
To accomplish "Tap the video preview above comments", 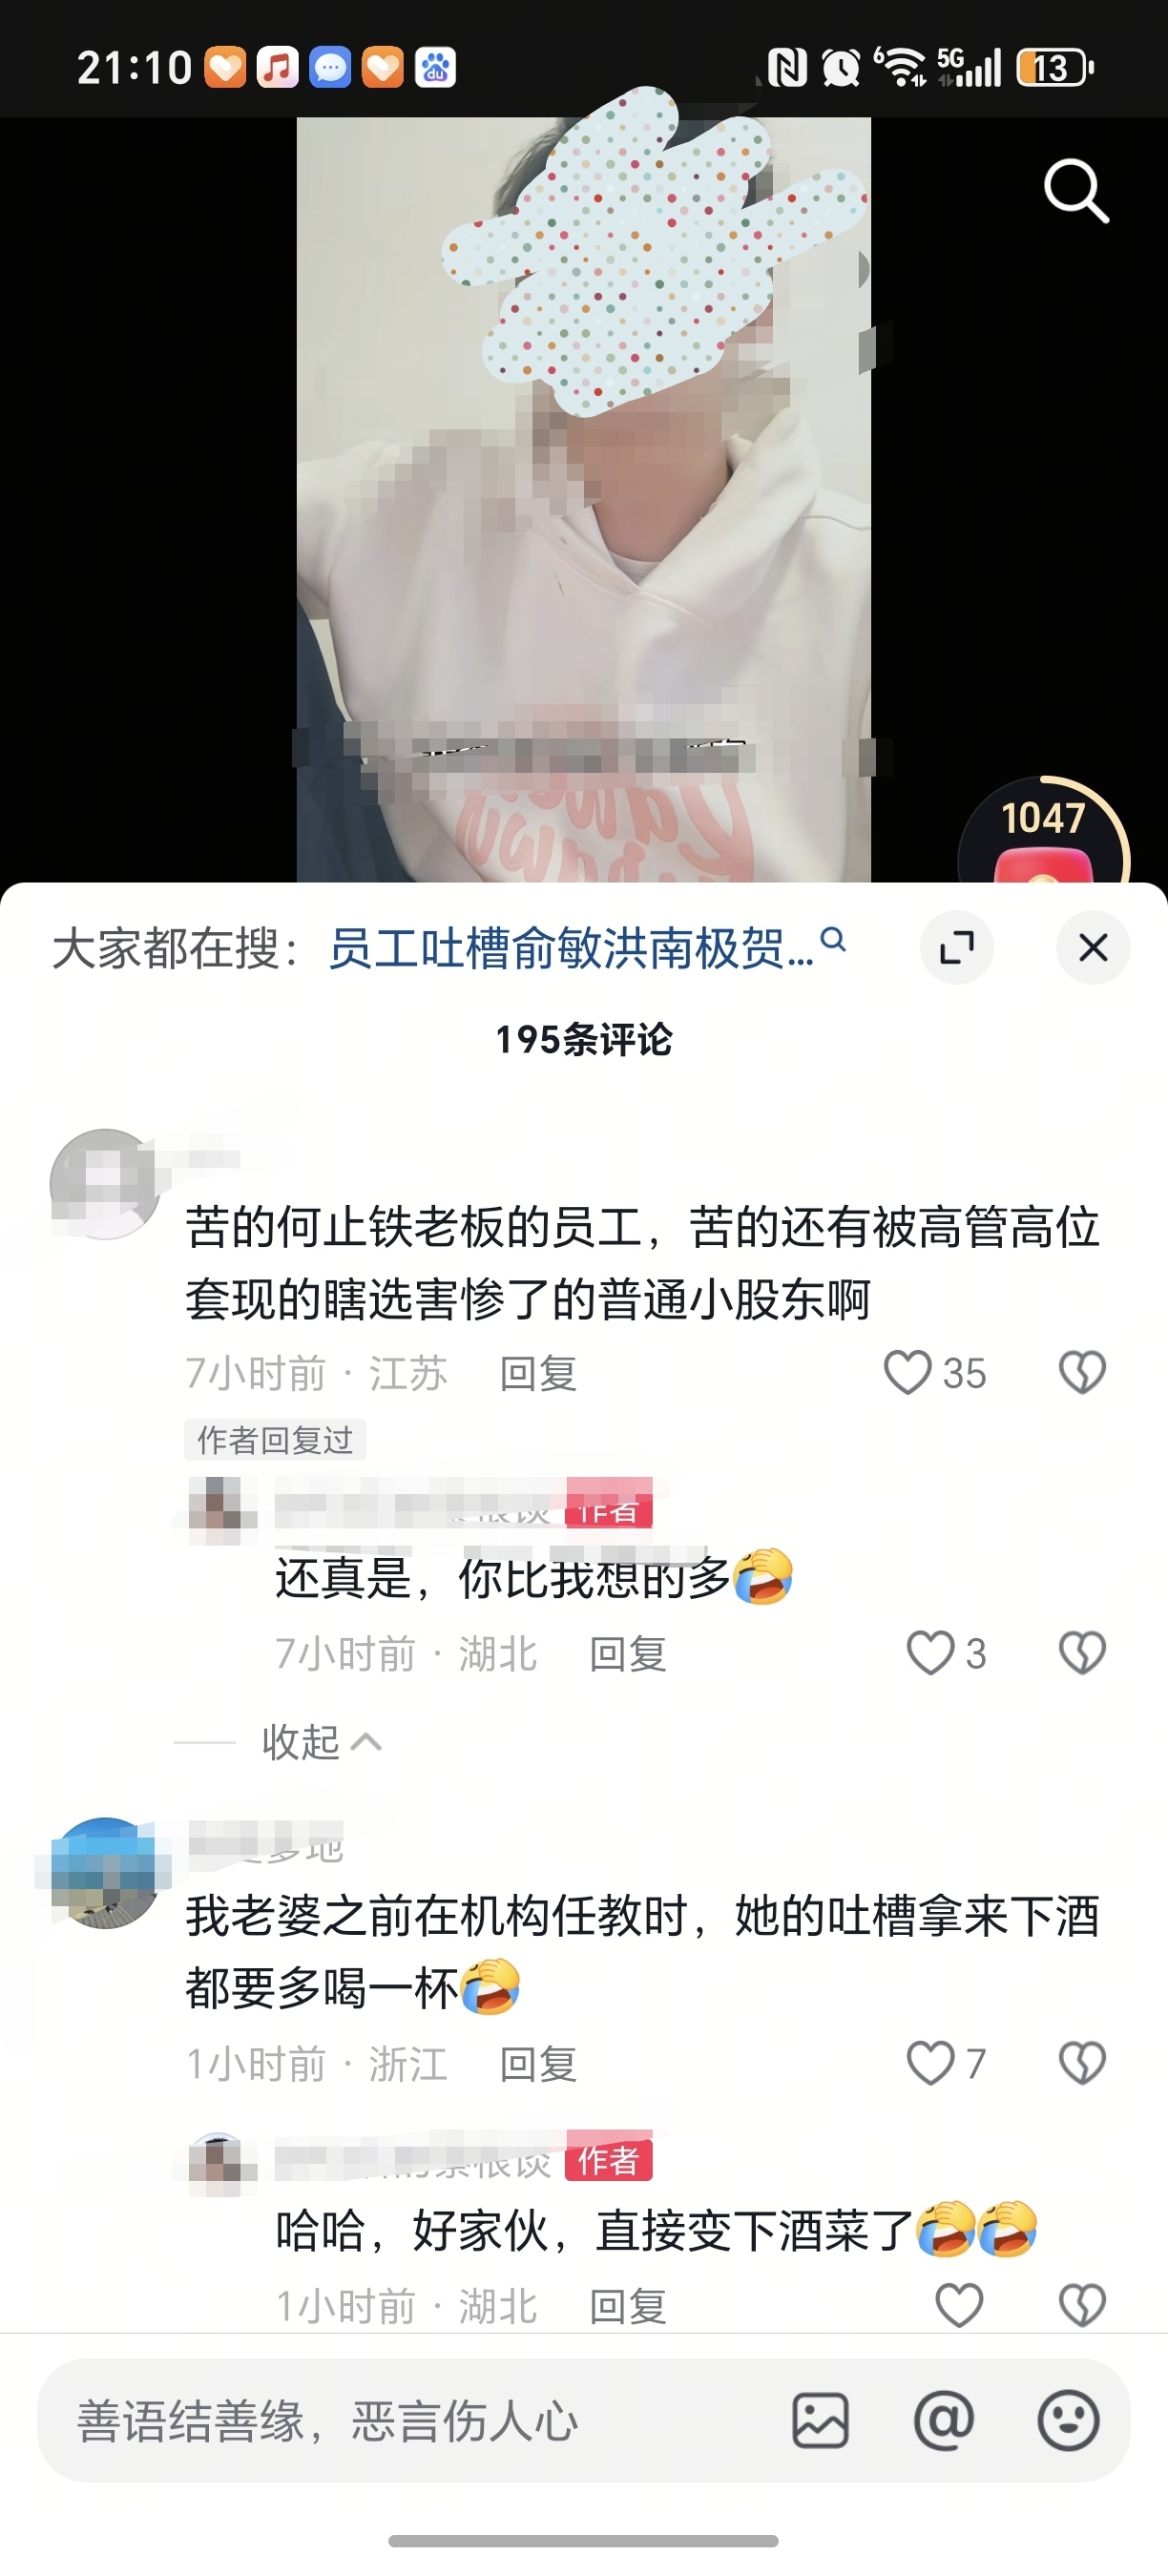I will pos(584,500).
